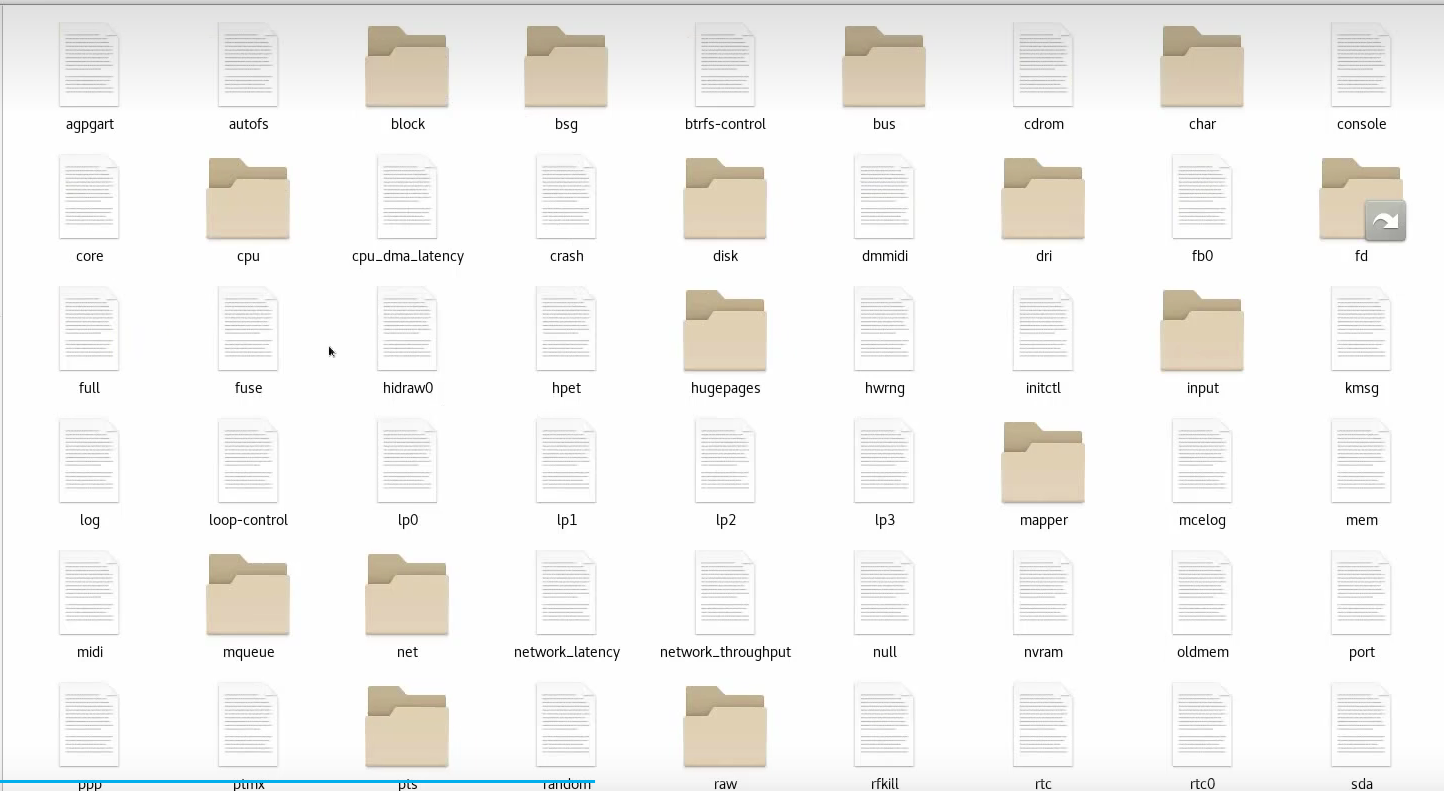Viewport: 1444px width, 791px height.
Task: Select the nvram file icon
Action: [x=1043, y=593]
